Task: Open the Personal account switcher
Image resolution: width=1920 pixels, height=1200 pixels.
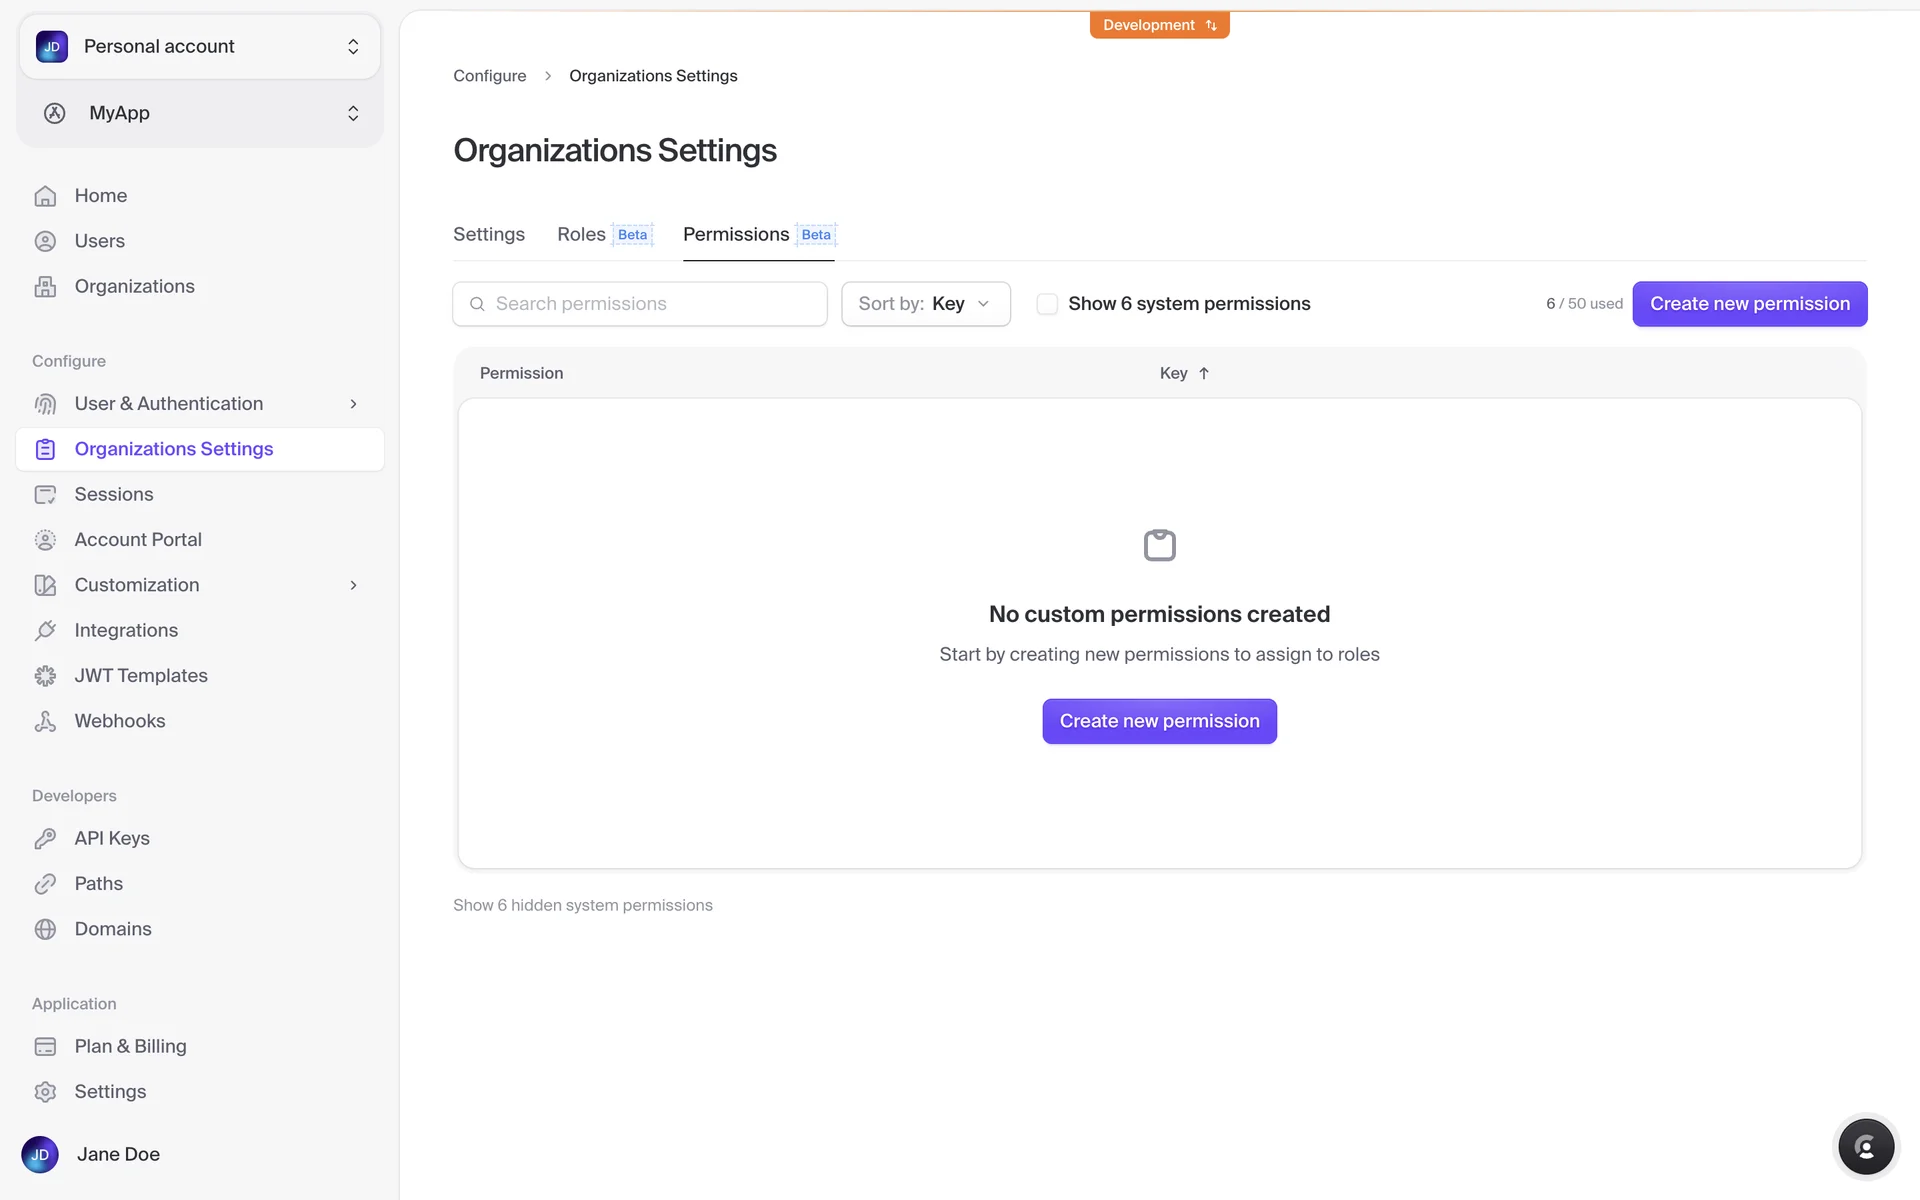Action: pos(200,47)
